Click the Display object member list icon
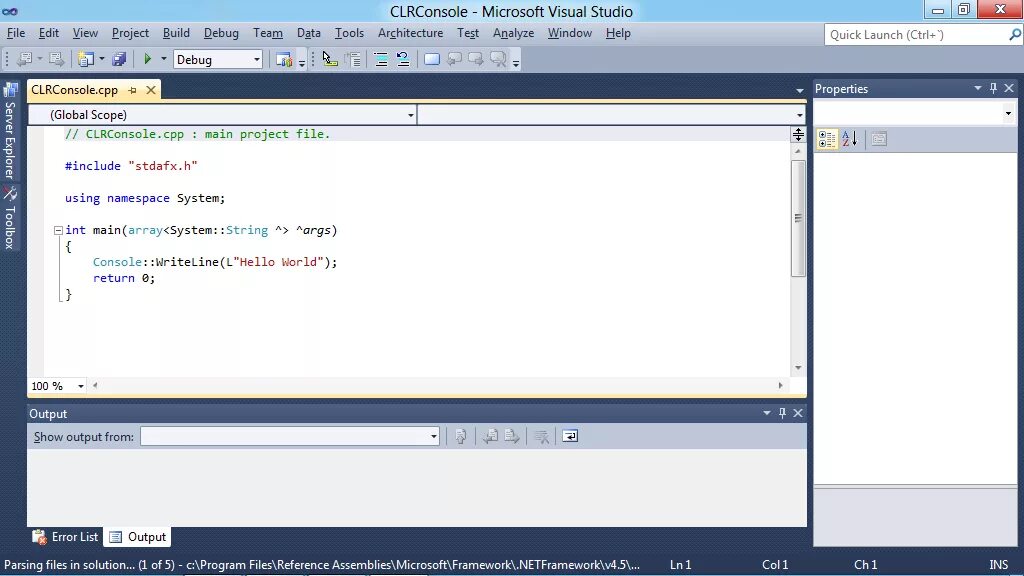This screenshot has height=576, width=1024. click(330, 59)
